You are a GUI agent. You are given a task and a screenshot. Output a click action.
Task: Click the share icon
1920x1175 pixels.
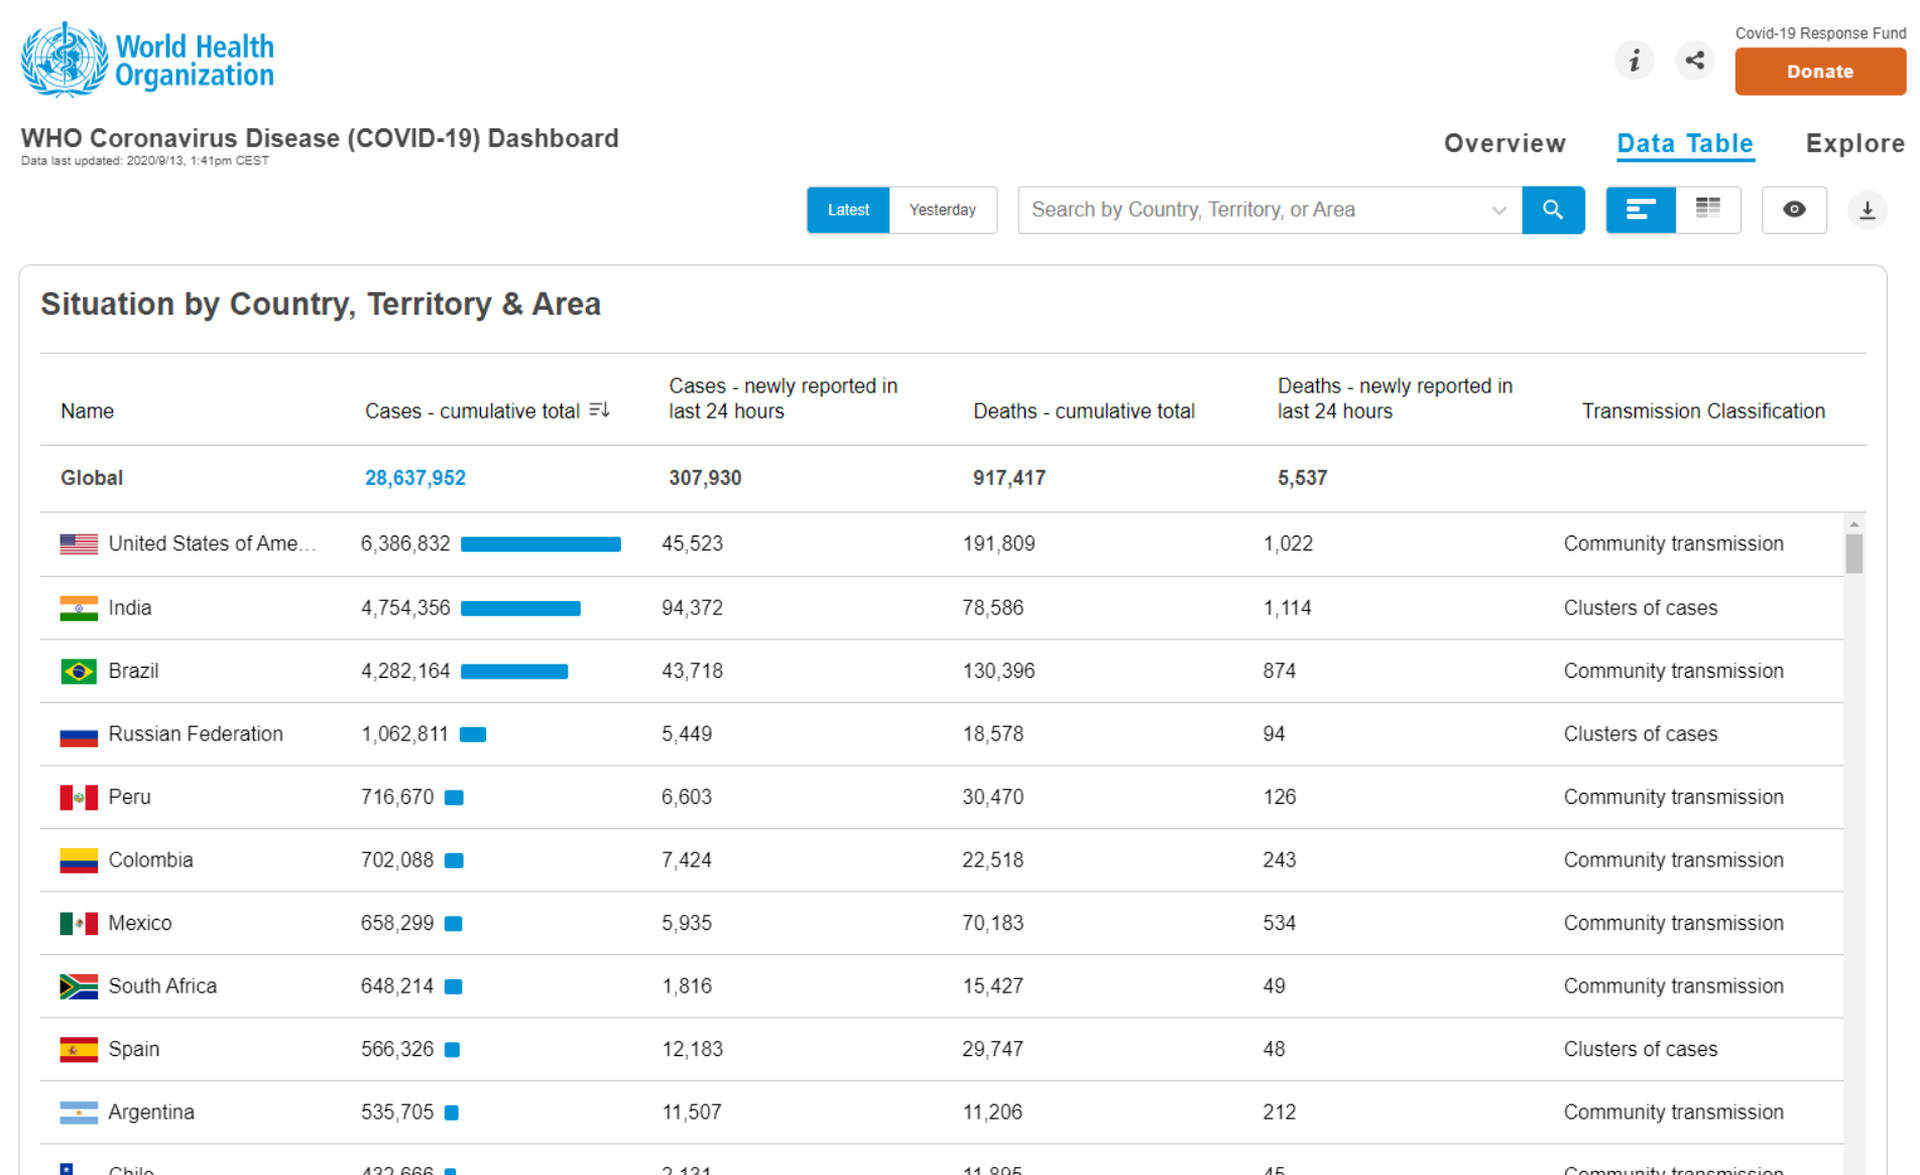(1694, 60)
